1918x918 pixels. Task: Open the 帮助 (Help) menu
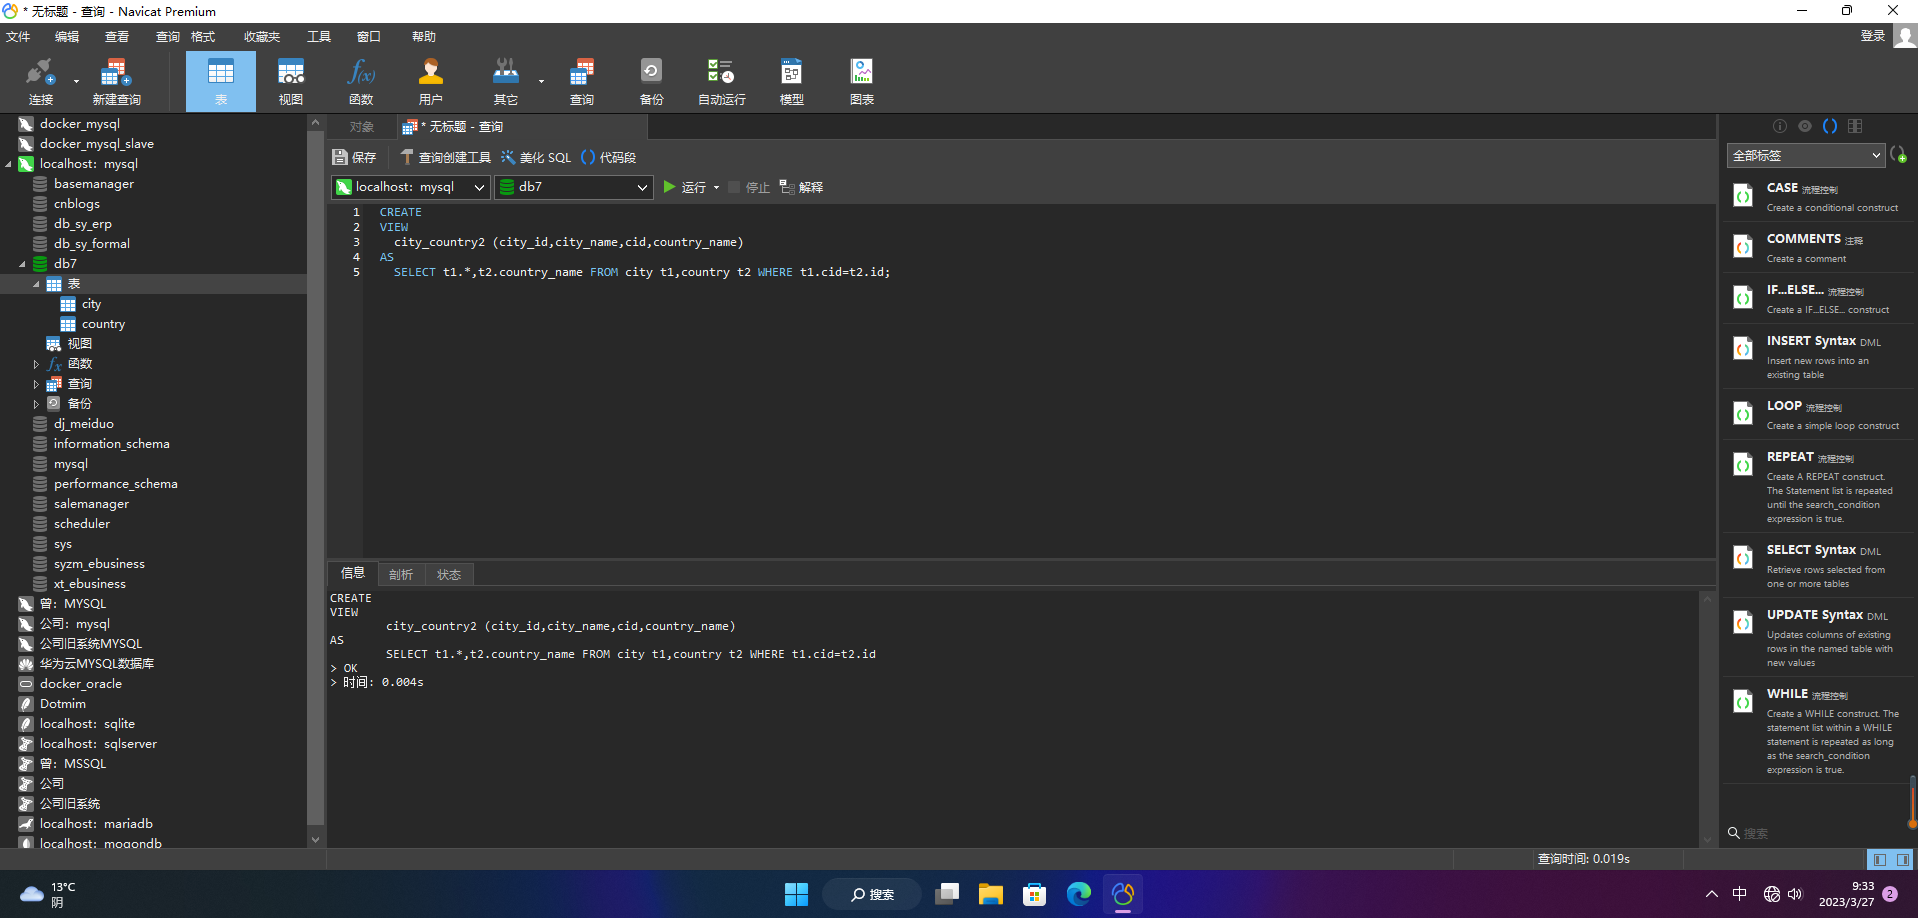(424, 37)
